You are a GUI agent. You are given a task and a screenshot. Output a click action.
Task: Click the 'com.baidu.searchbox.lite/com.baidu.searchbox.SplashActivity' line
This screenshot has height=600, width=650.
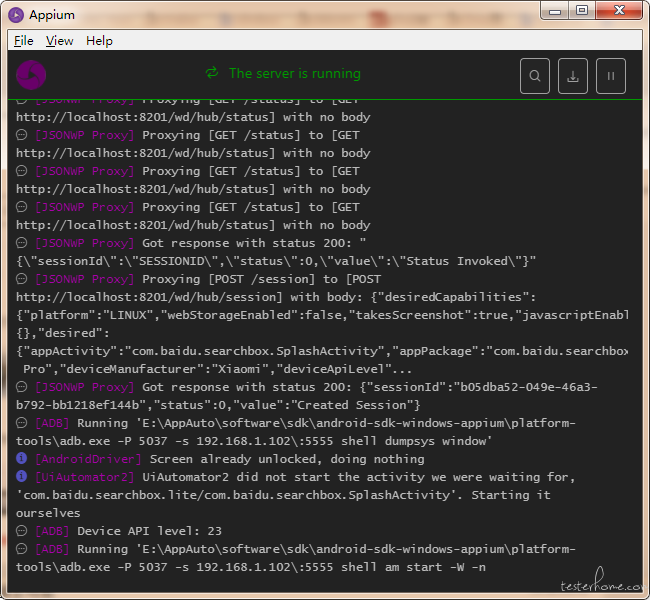pyautogui.click(x=283, y=495)
